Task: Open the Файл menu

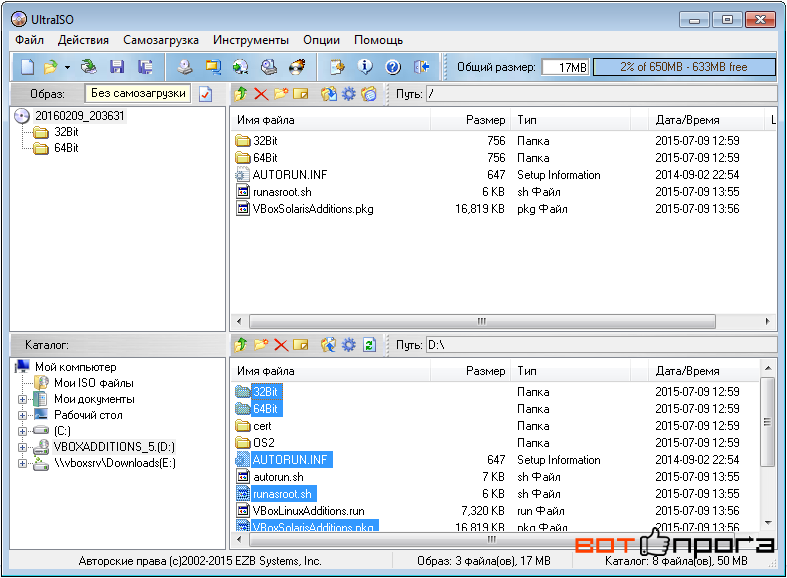Action: 29,40
